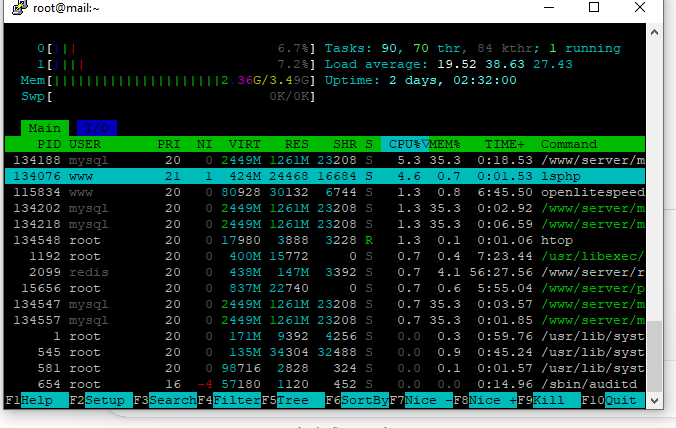This screenshot has height=428, width=676.
Task: Sort by SHR column header
Action: click(x=345, y=144)
